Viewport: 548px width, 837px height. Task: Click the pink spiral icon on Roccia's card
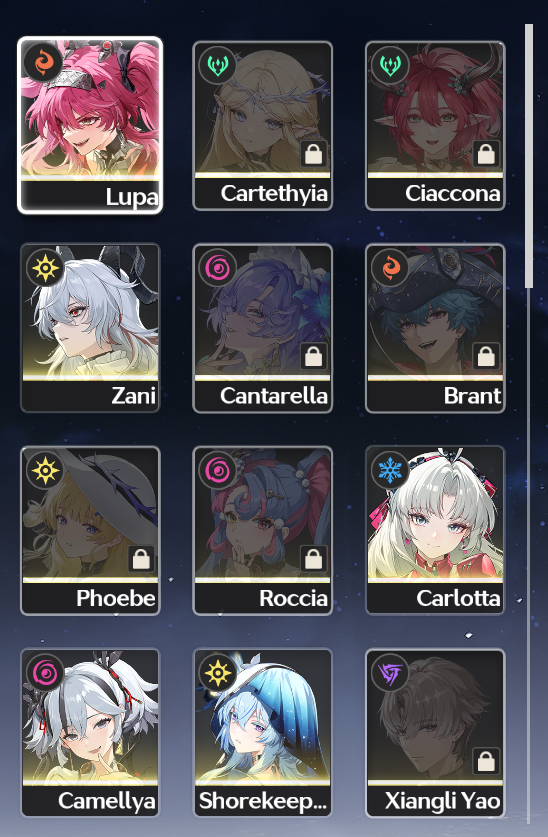coord(218,469)
